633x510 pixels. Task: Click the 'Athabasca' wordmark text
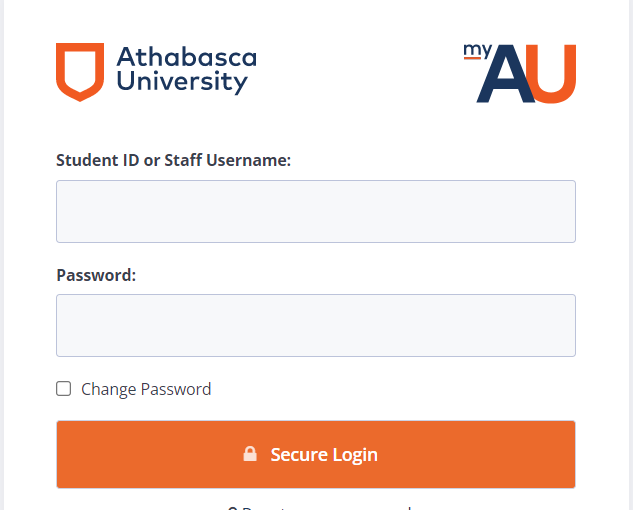tap(186, 57)
